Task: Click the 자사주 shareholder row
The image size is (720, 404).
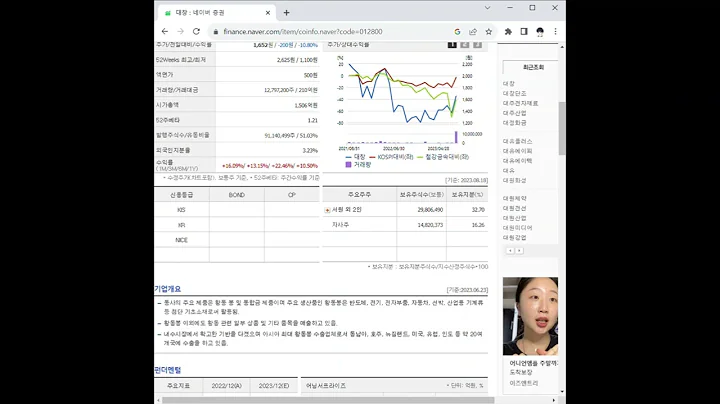Action: point(405,225)
